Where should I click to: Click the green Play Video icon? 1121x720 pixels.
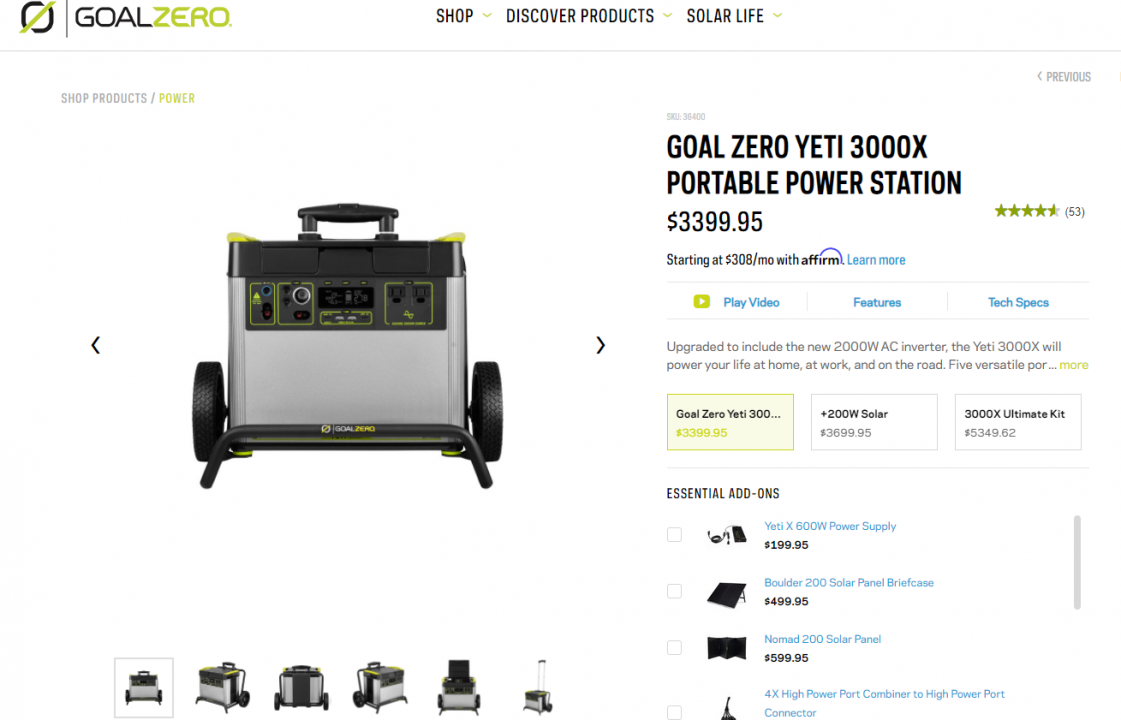tap(701, 302)
